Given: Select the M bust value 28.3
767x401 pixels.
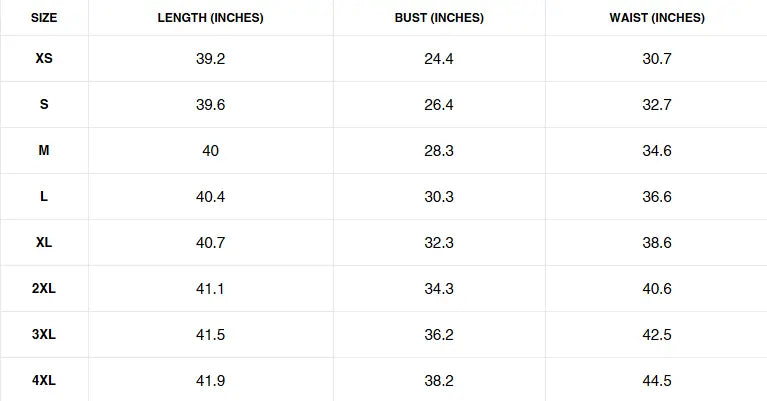Looking at the screenshot, I should [439, 151].
